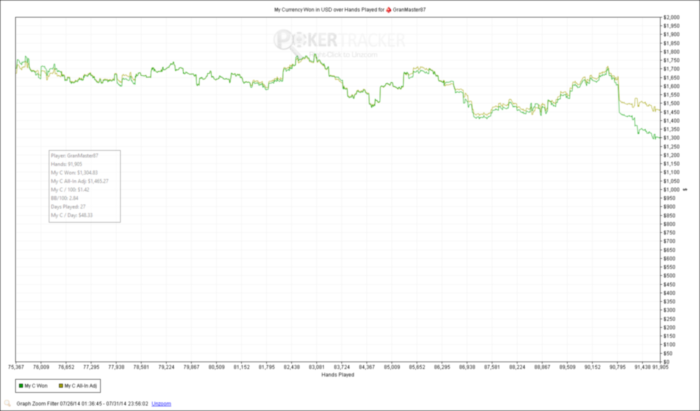Click the 81,152 label on the x-axis
Screen dimensions: 700x411
(x=242, y=367)
